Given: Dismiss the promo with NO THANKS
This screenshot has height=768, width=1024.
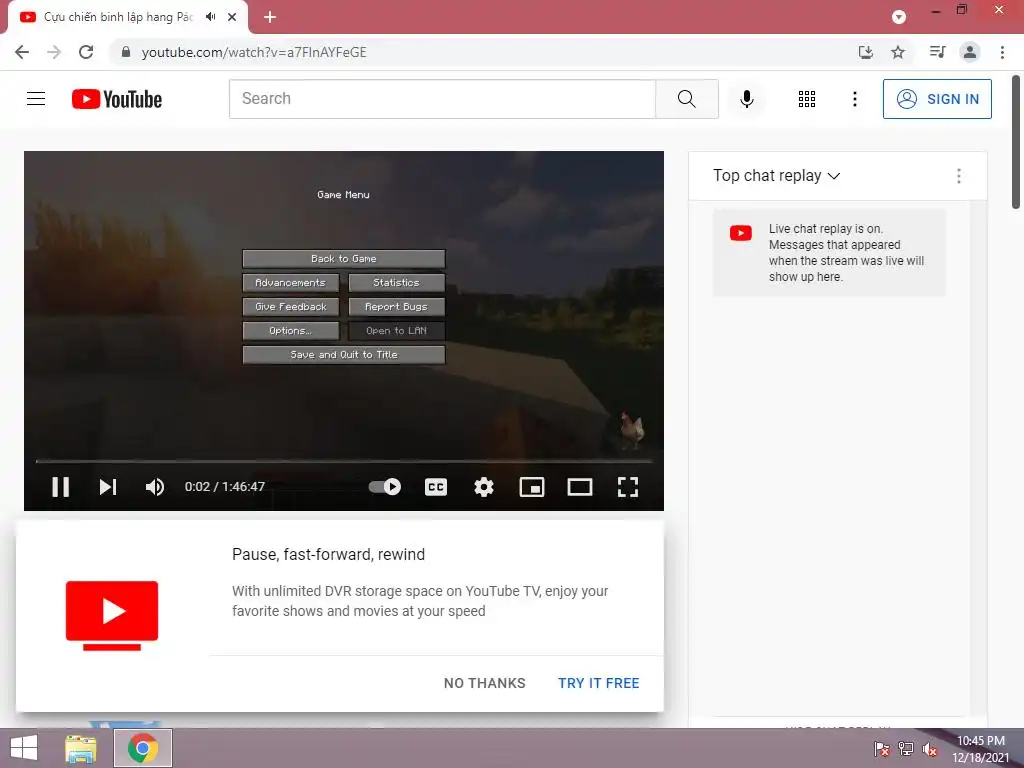Looking at the screenshot, I should (485, 683).
